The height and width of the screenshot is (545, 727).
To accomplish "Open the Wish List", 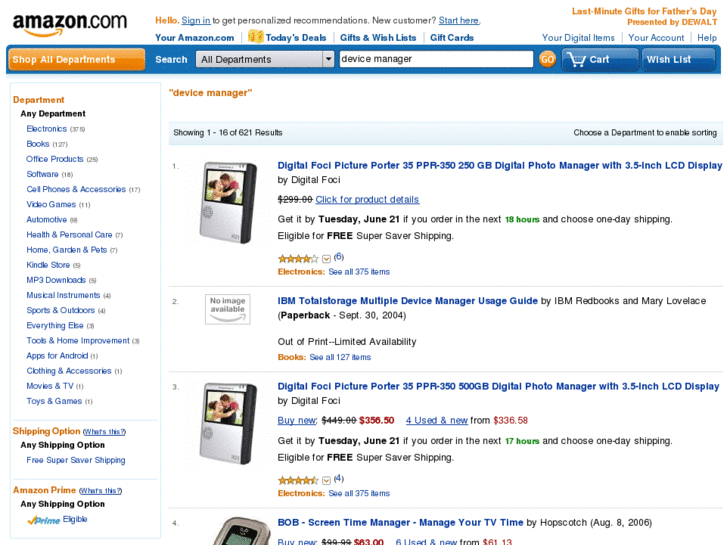I will [x=677, y=59].
